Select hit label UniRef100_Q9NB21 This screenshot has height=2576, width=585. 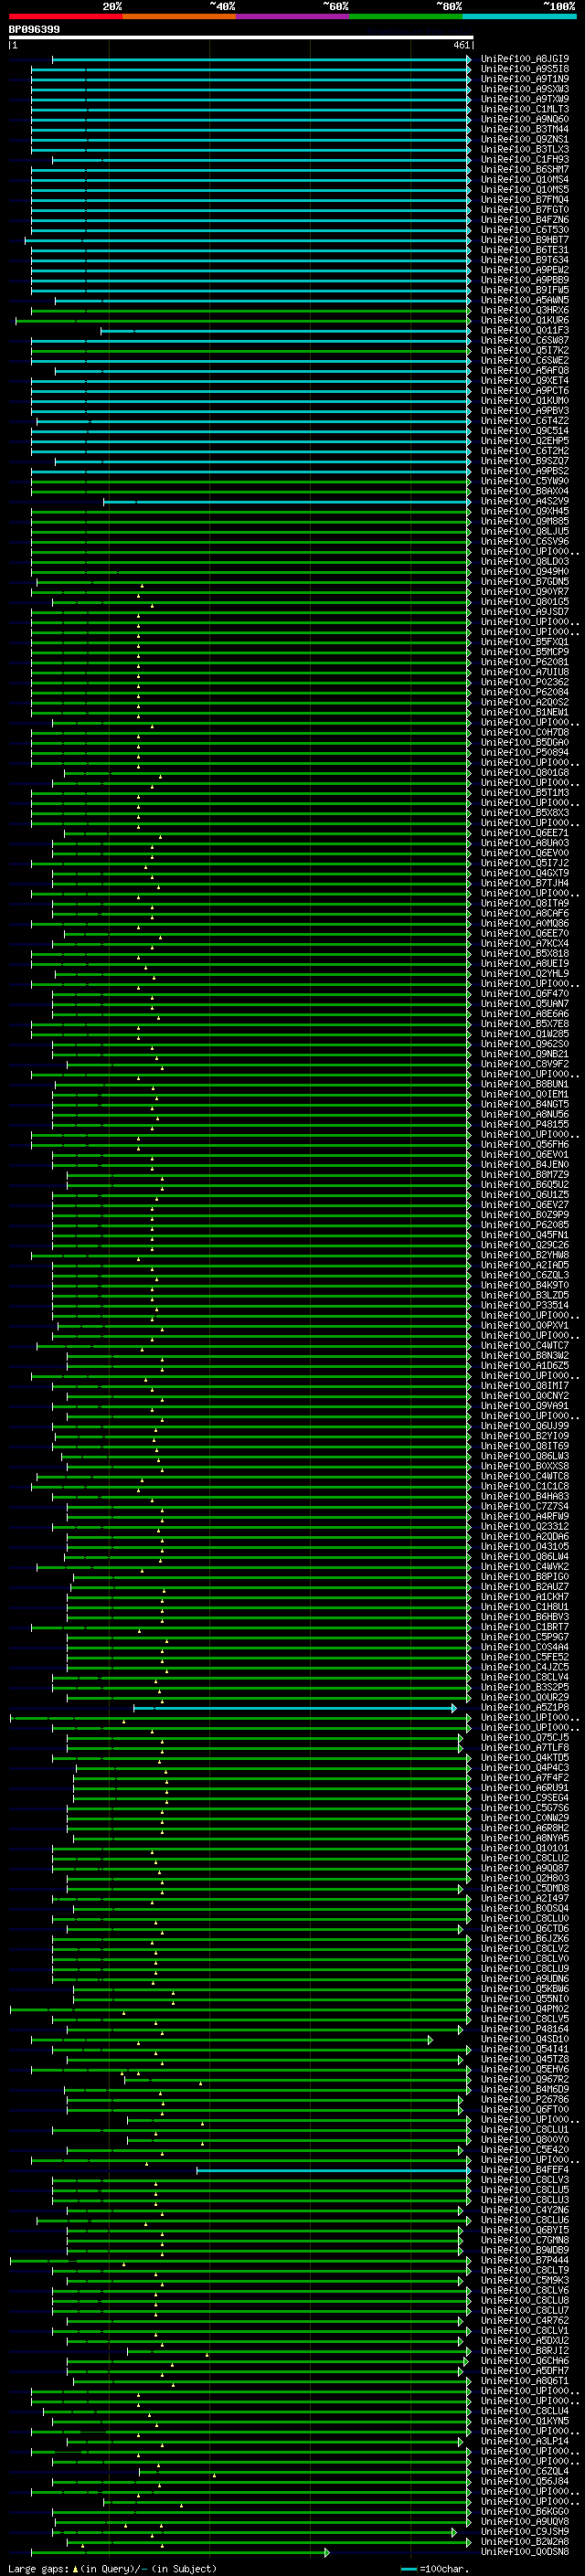point(524,1054)
